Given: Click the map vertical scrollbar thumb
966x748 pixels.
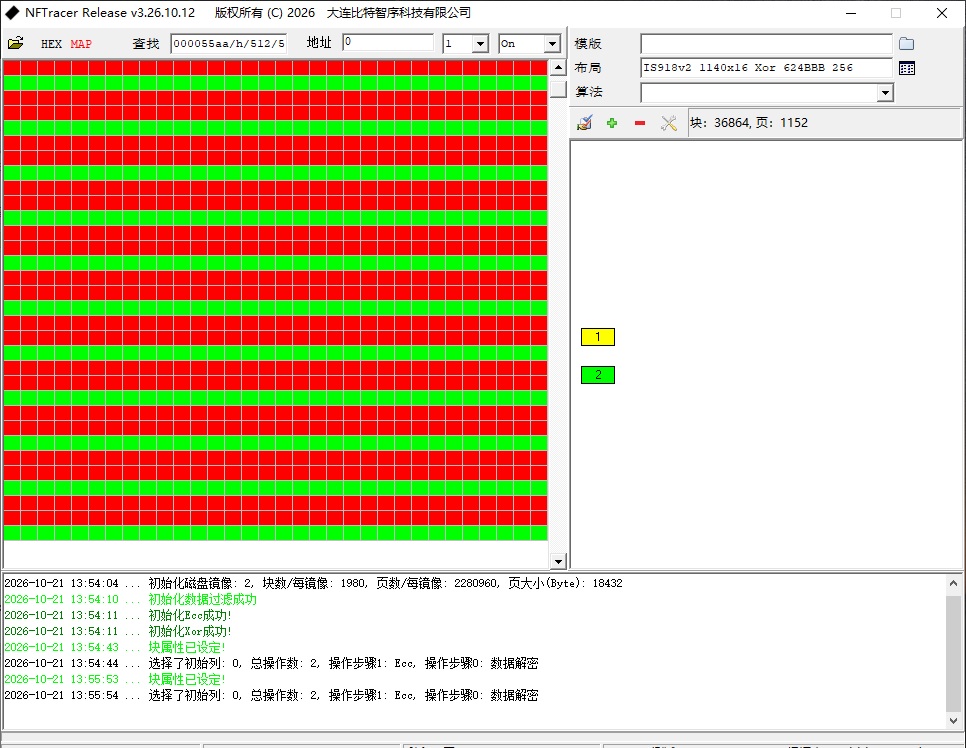Looking at the screenshot, I should tap(558, 89).
